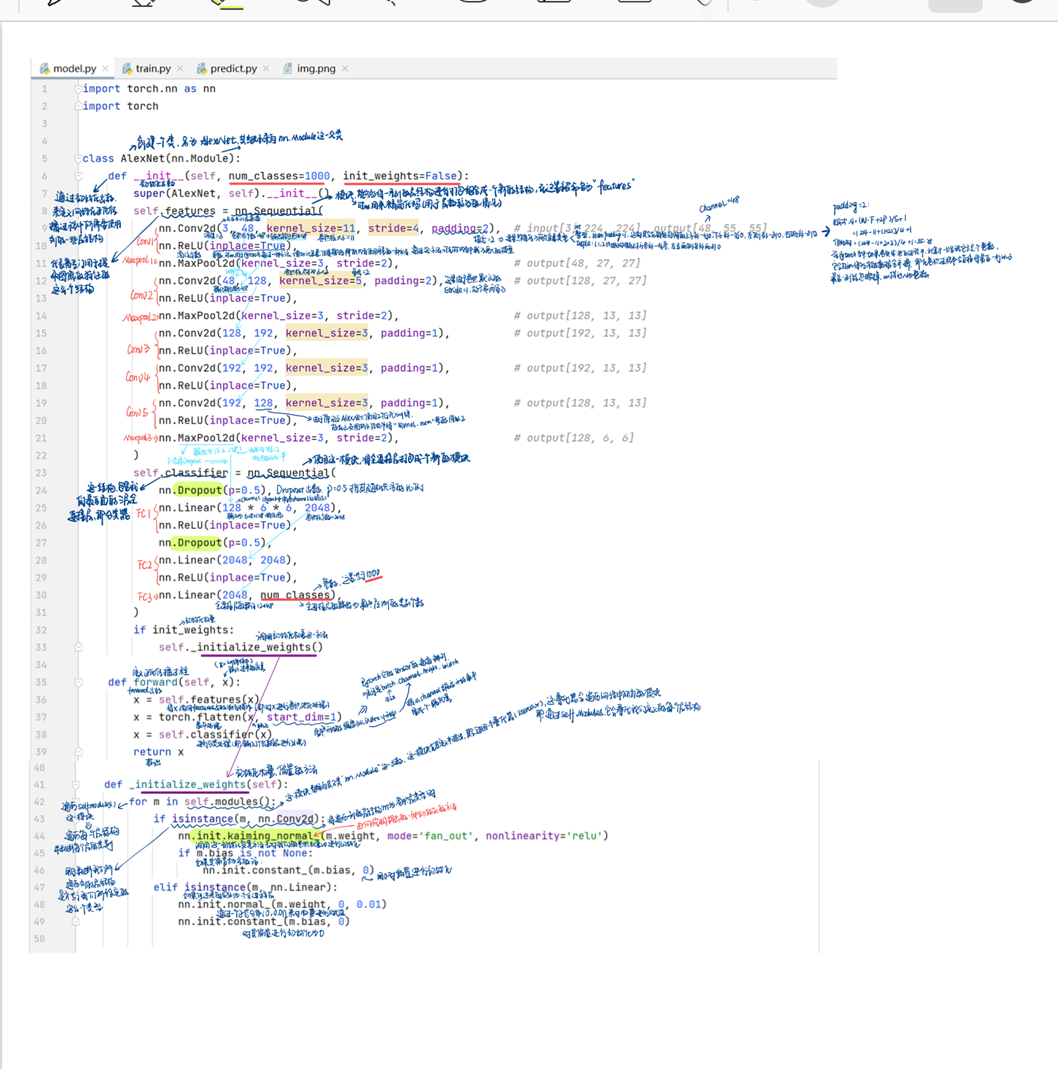The height and width of the screenshot is (1069, 1058).
Task: Close the model.py tab
Action: click(x=105, y=68)
